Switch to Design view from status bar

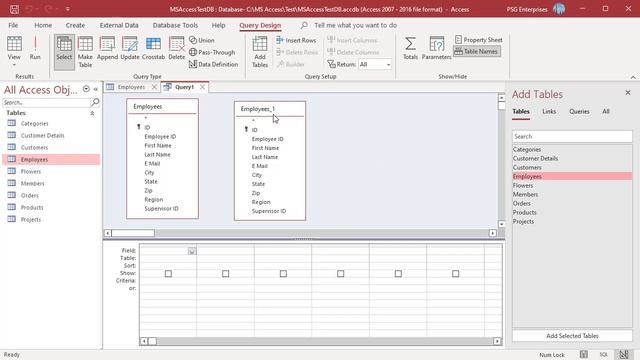624,355
